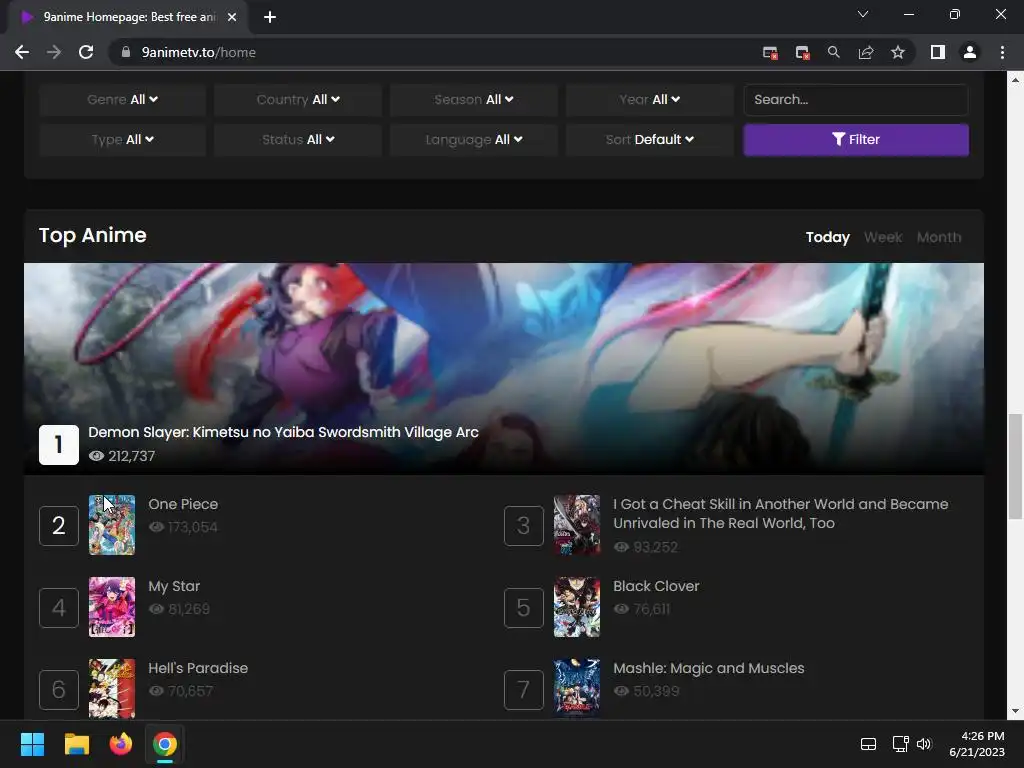Open File Explorer from the taskbar
1024x768 pixels.
tap(76, 744)
